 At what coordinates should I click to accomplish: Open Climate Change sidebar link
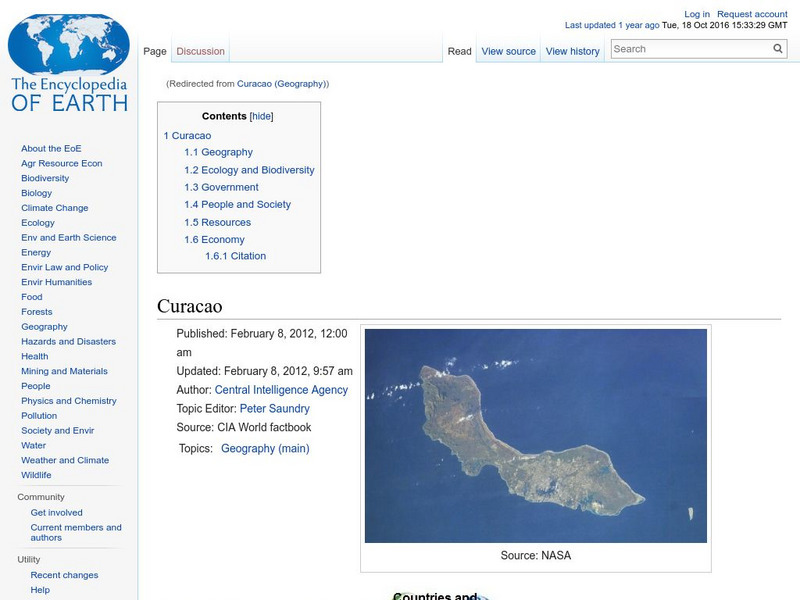click(55, 208)
